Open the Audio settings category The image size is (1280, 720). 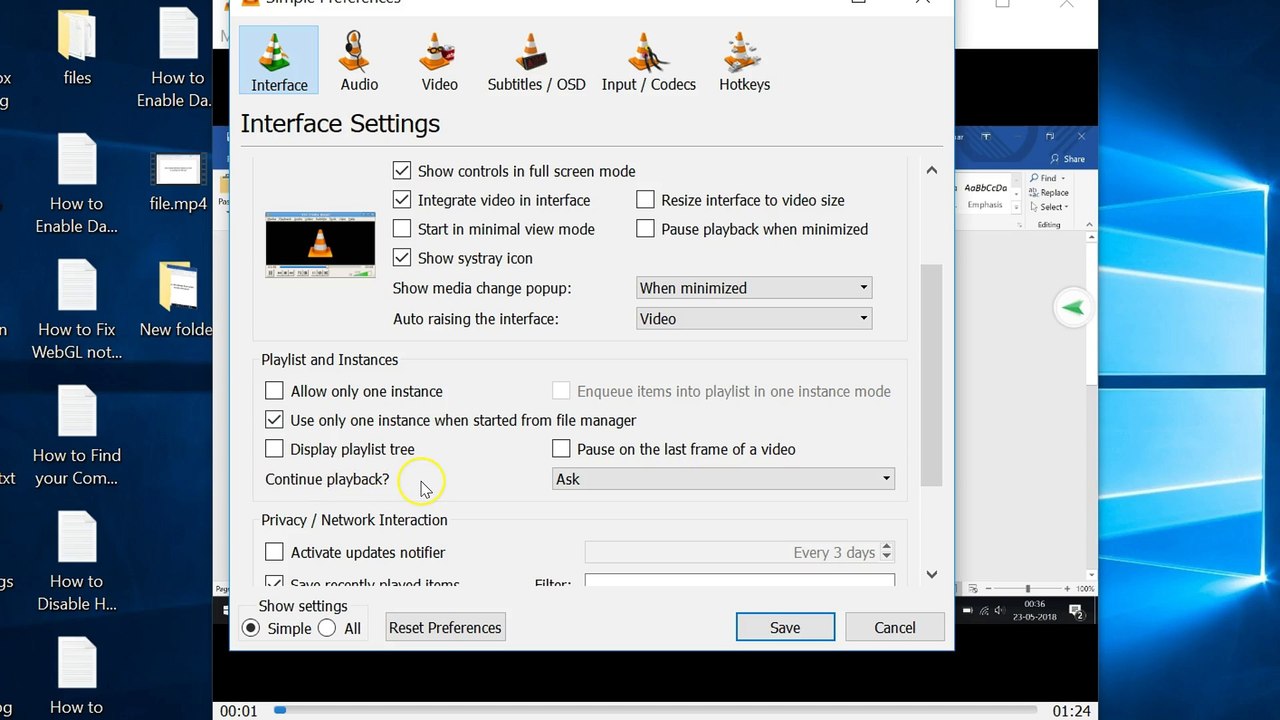coord(359,60)
